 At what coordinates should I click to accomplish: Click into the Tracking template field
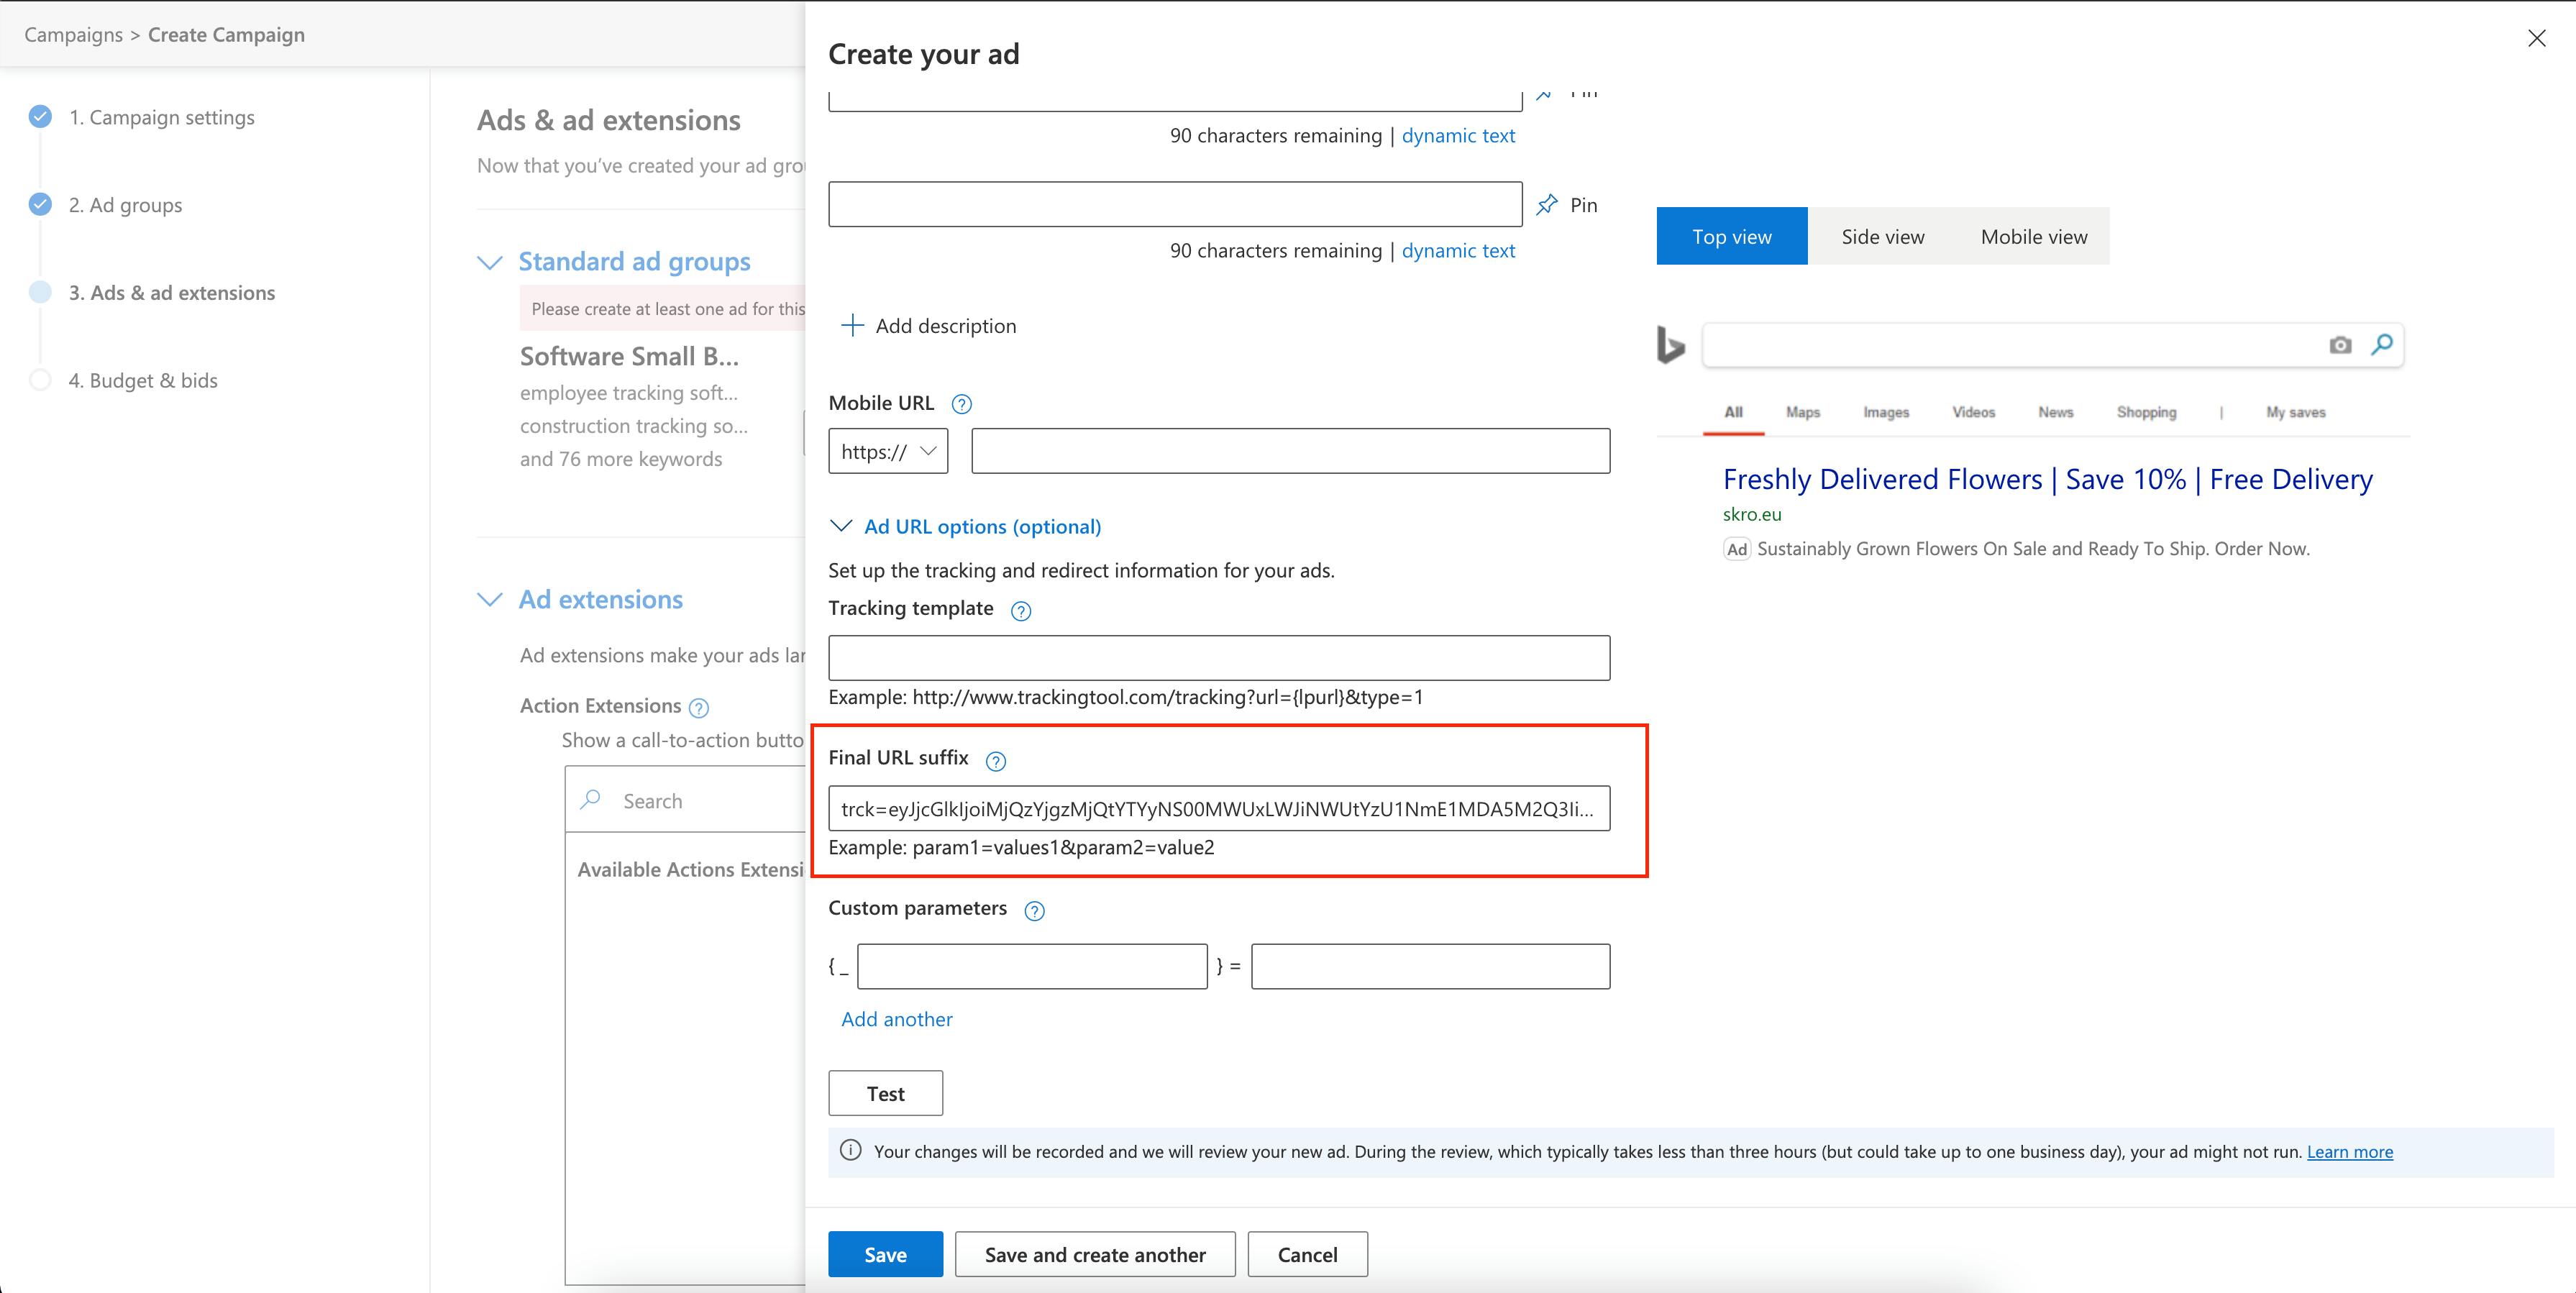1219,658
